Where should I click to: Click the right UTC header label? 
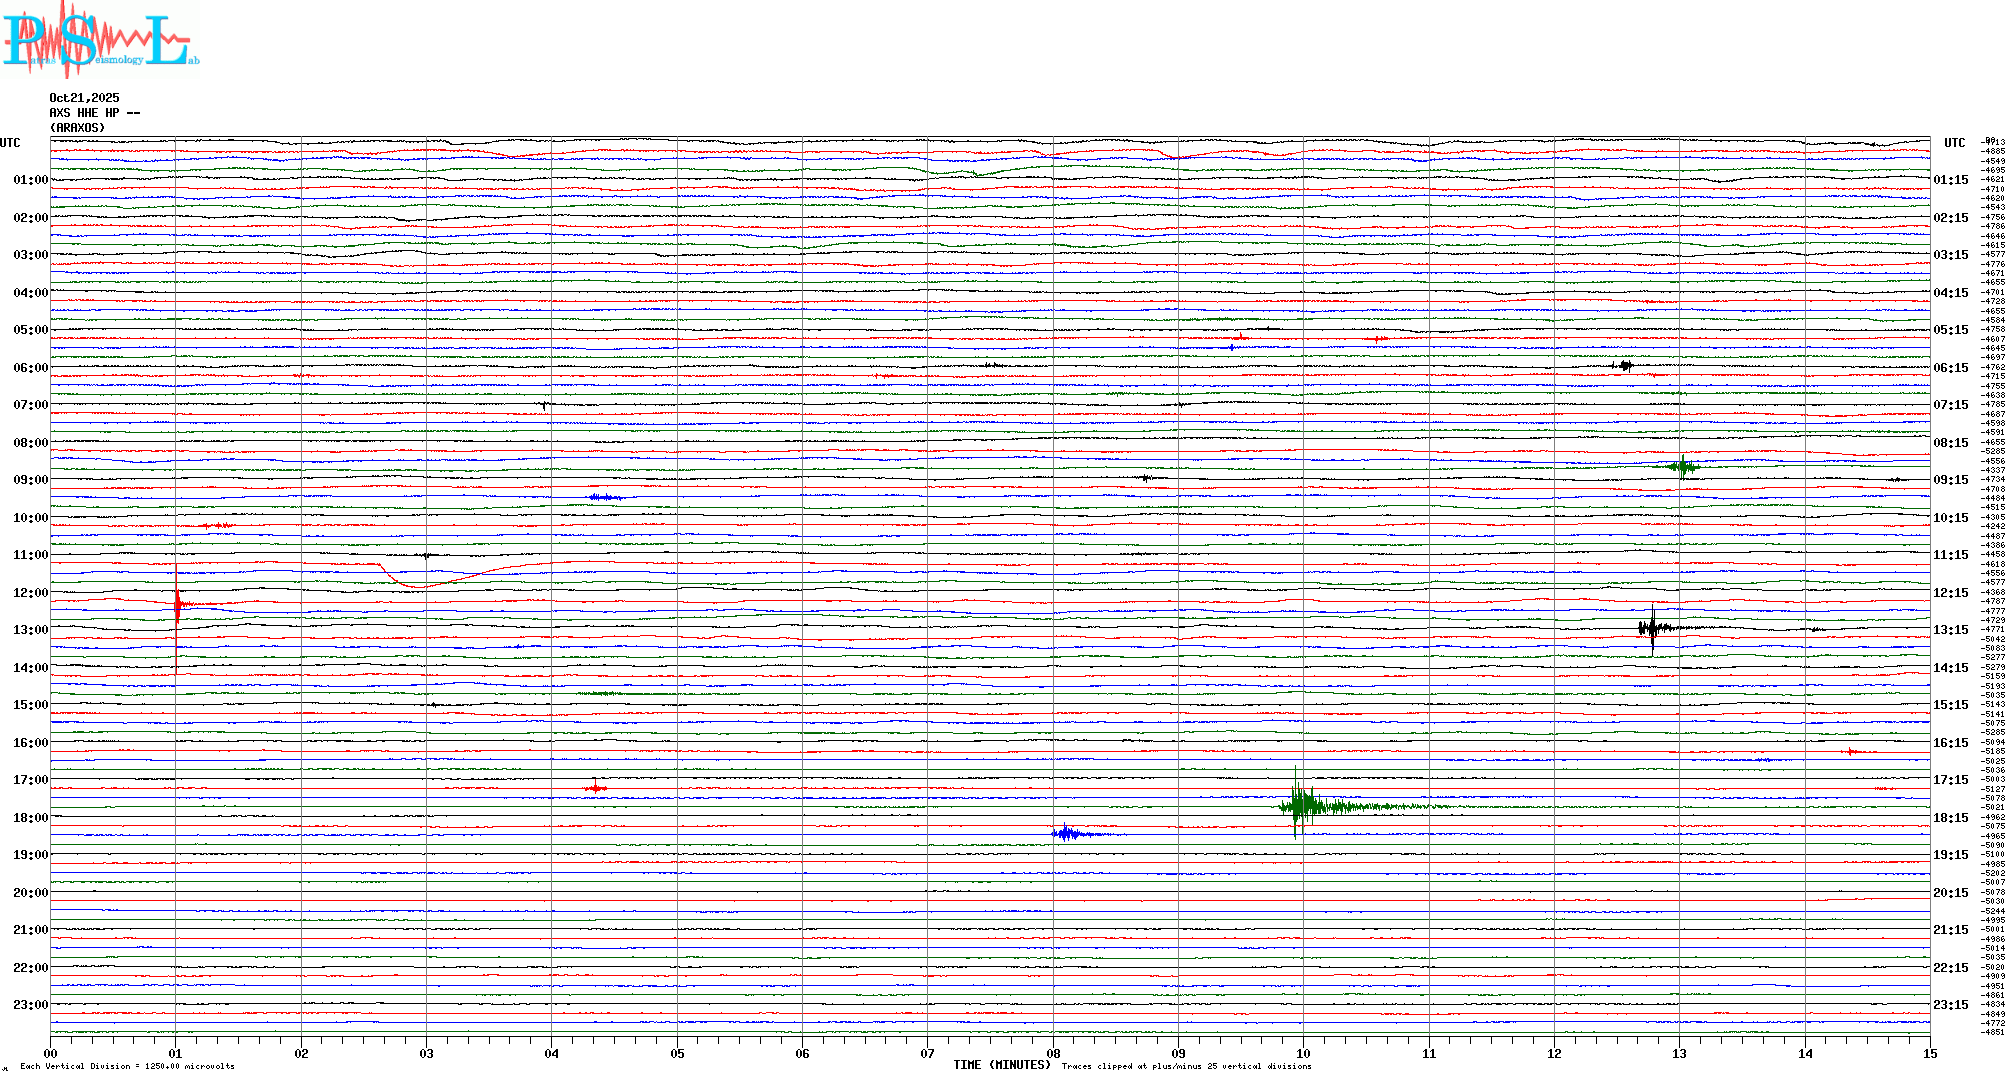(x=1954, y=143)
